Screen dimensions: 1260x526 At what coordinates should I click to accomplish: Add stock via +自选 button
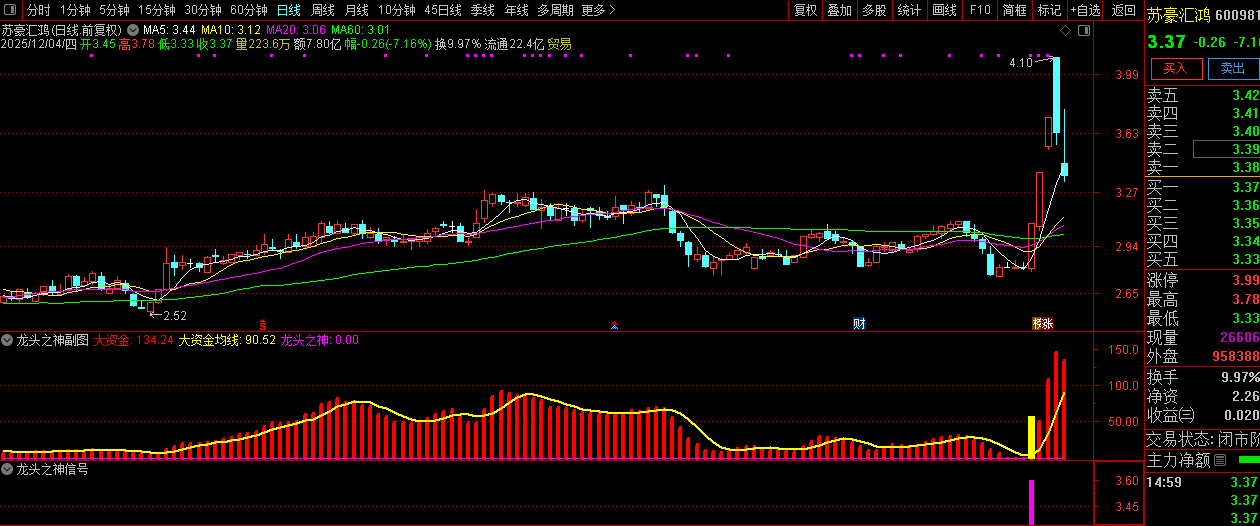1085,10
